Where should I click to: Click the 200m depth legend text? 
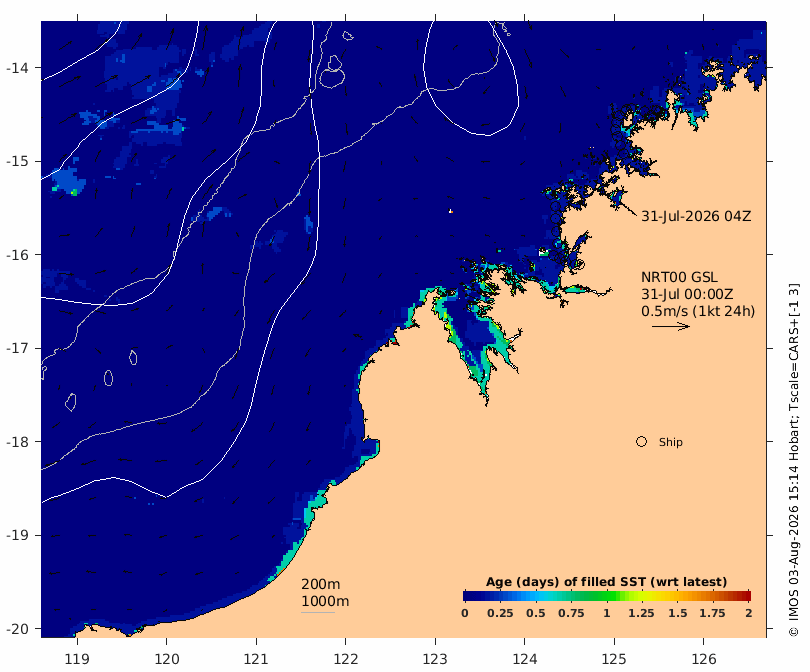pyautogui.click(x=320, y=584)
